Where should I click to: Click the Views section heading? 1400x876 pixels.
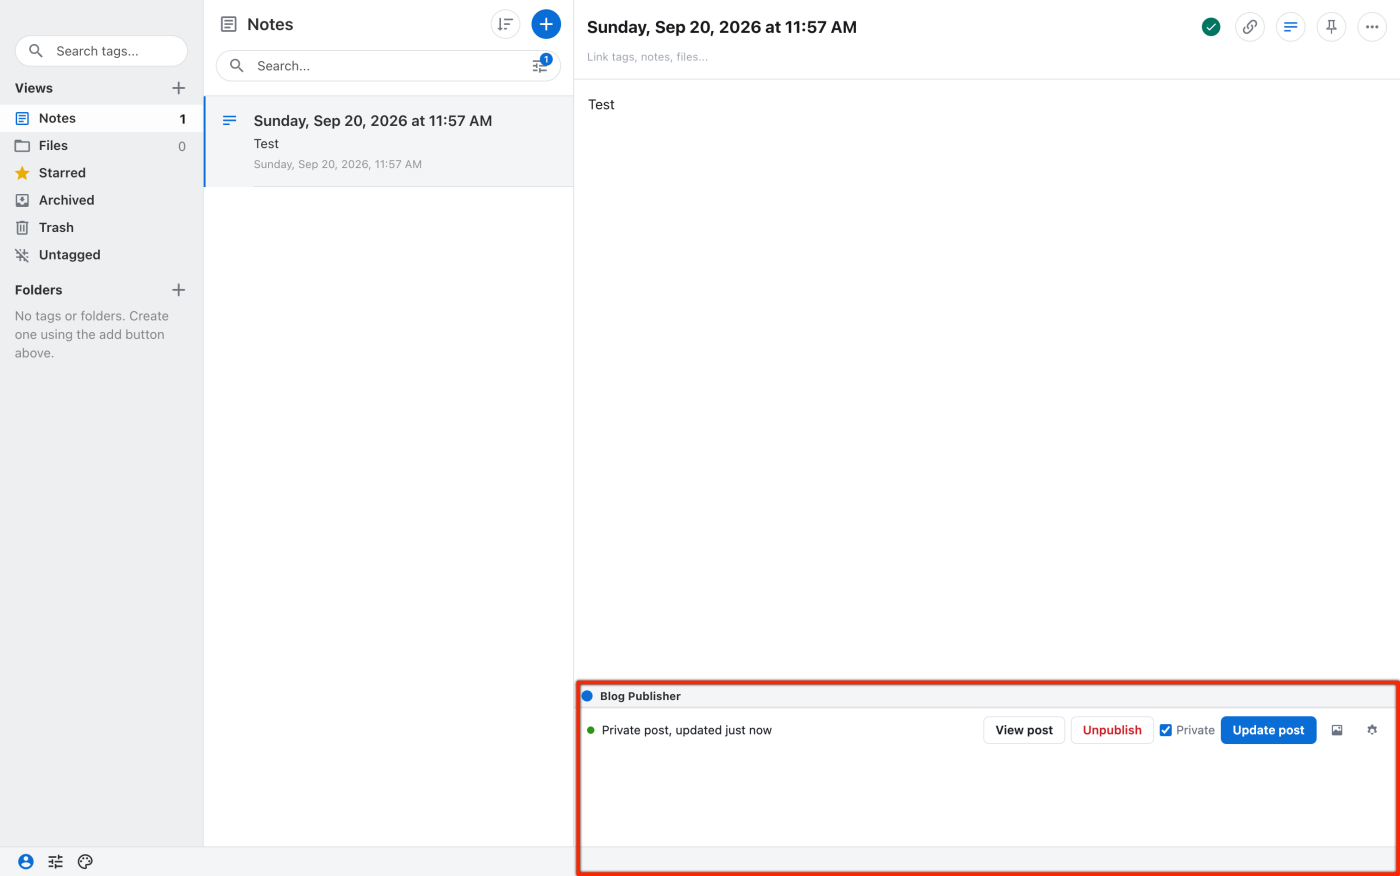(x=34, y=88)
